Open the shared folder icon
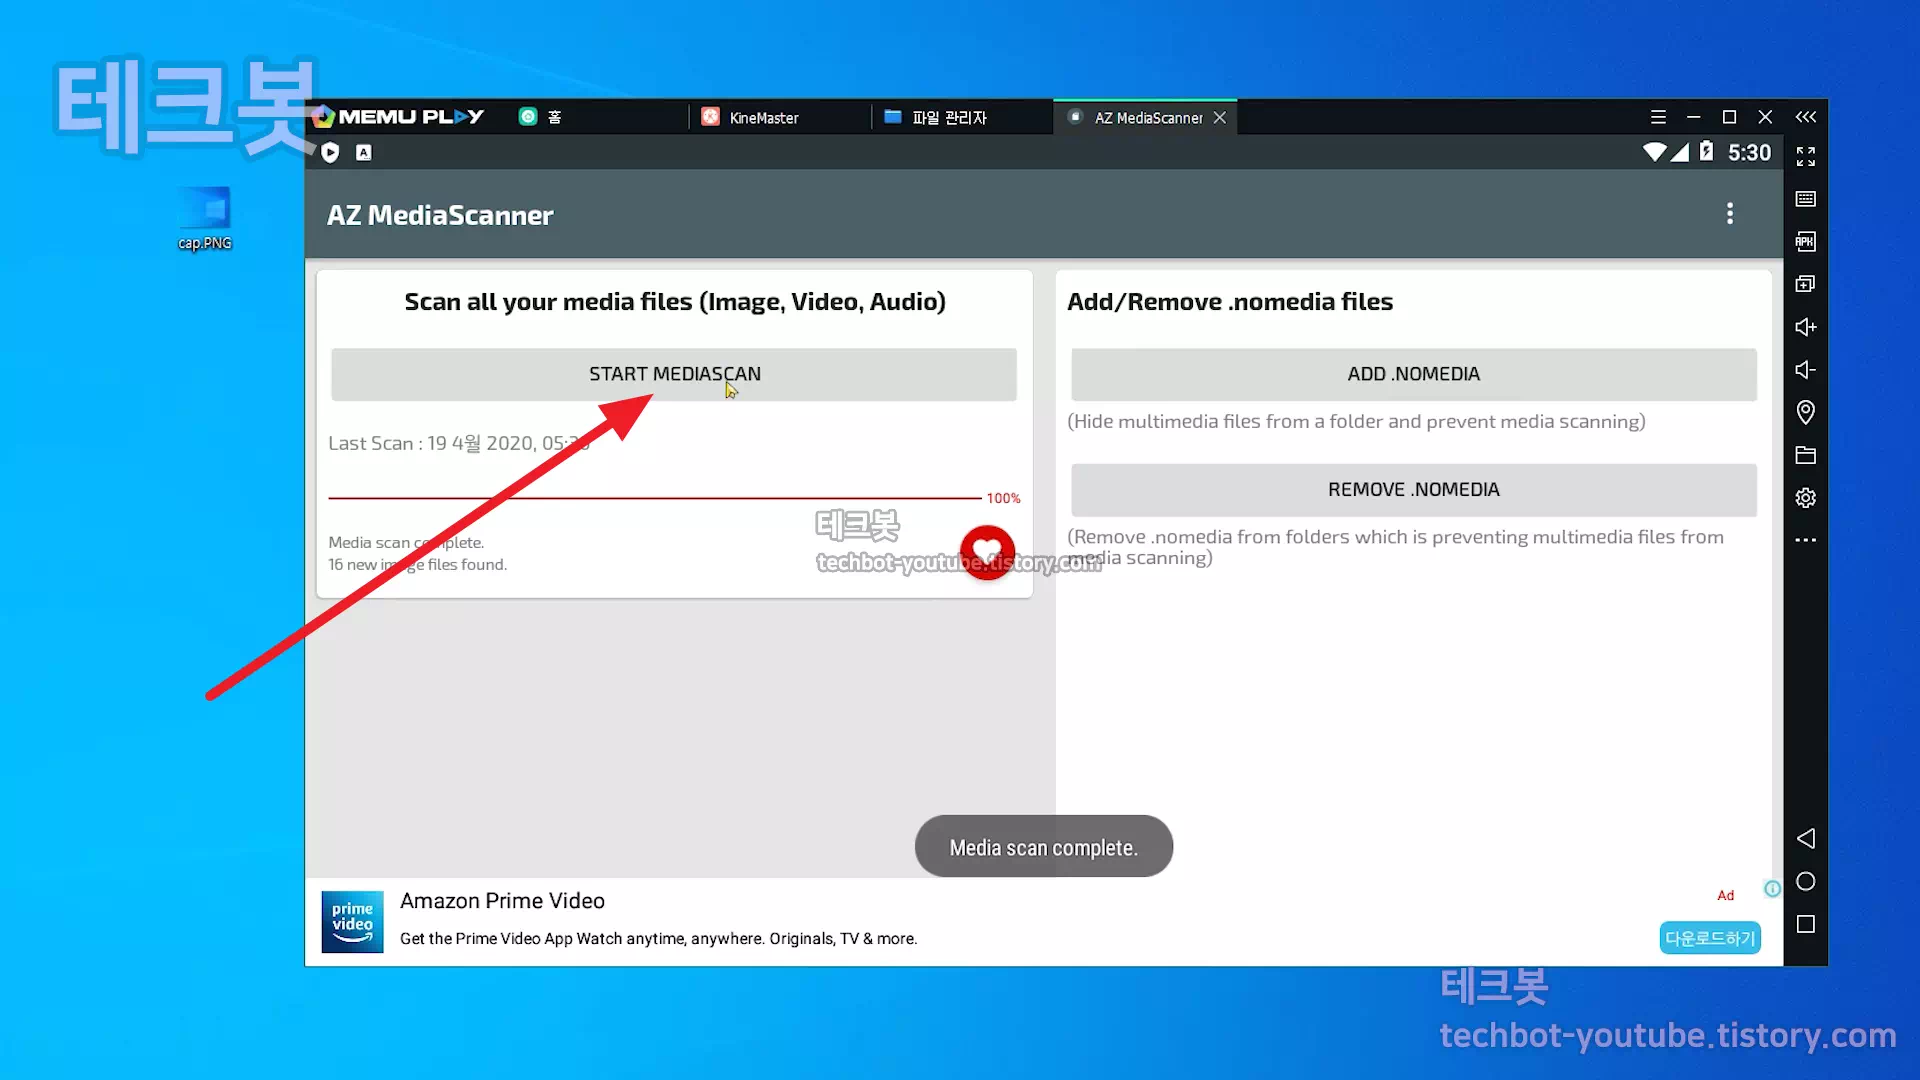The image size is (1920, 1080). click(1805, 455)
